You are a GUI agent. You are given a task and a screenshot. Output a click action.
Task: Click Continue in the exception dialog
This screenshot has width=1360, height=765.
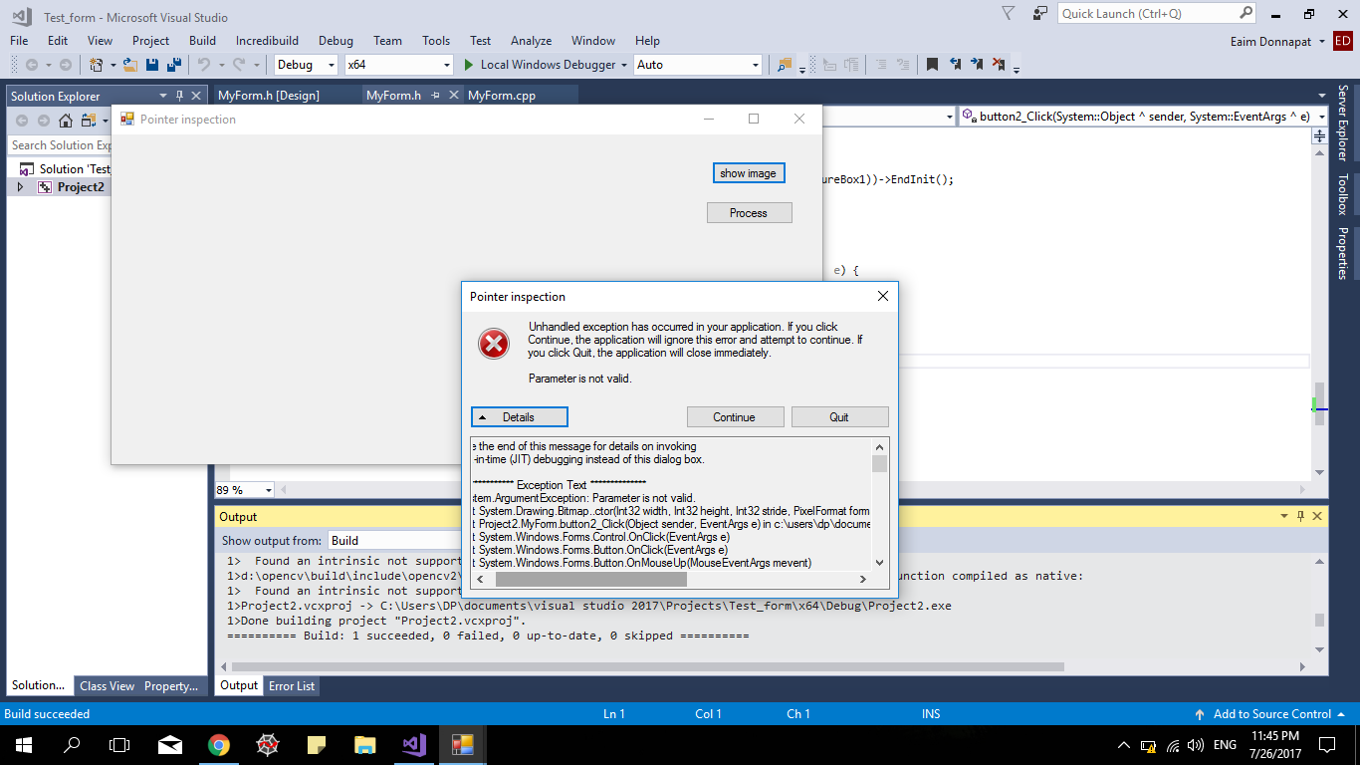(735, 417)
